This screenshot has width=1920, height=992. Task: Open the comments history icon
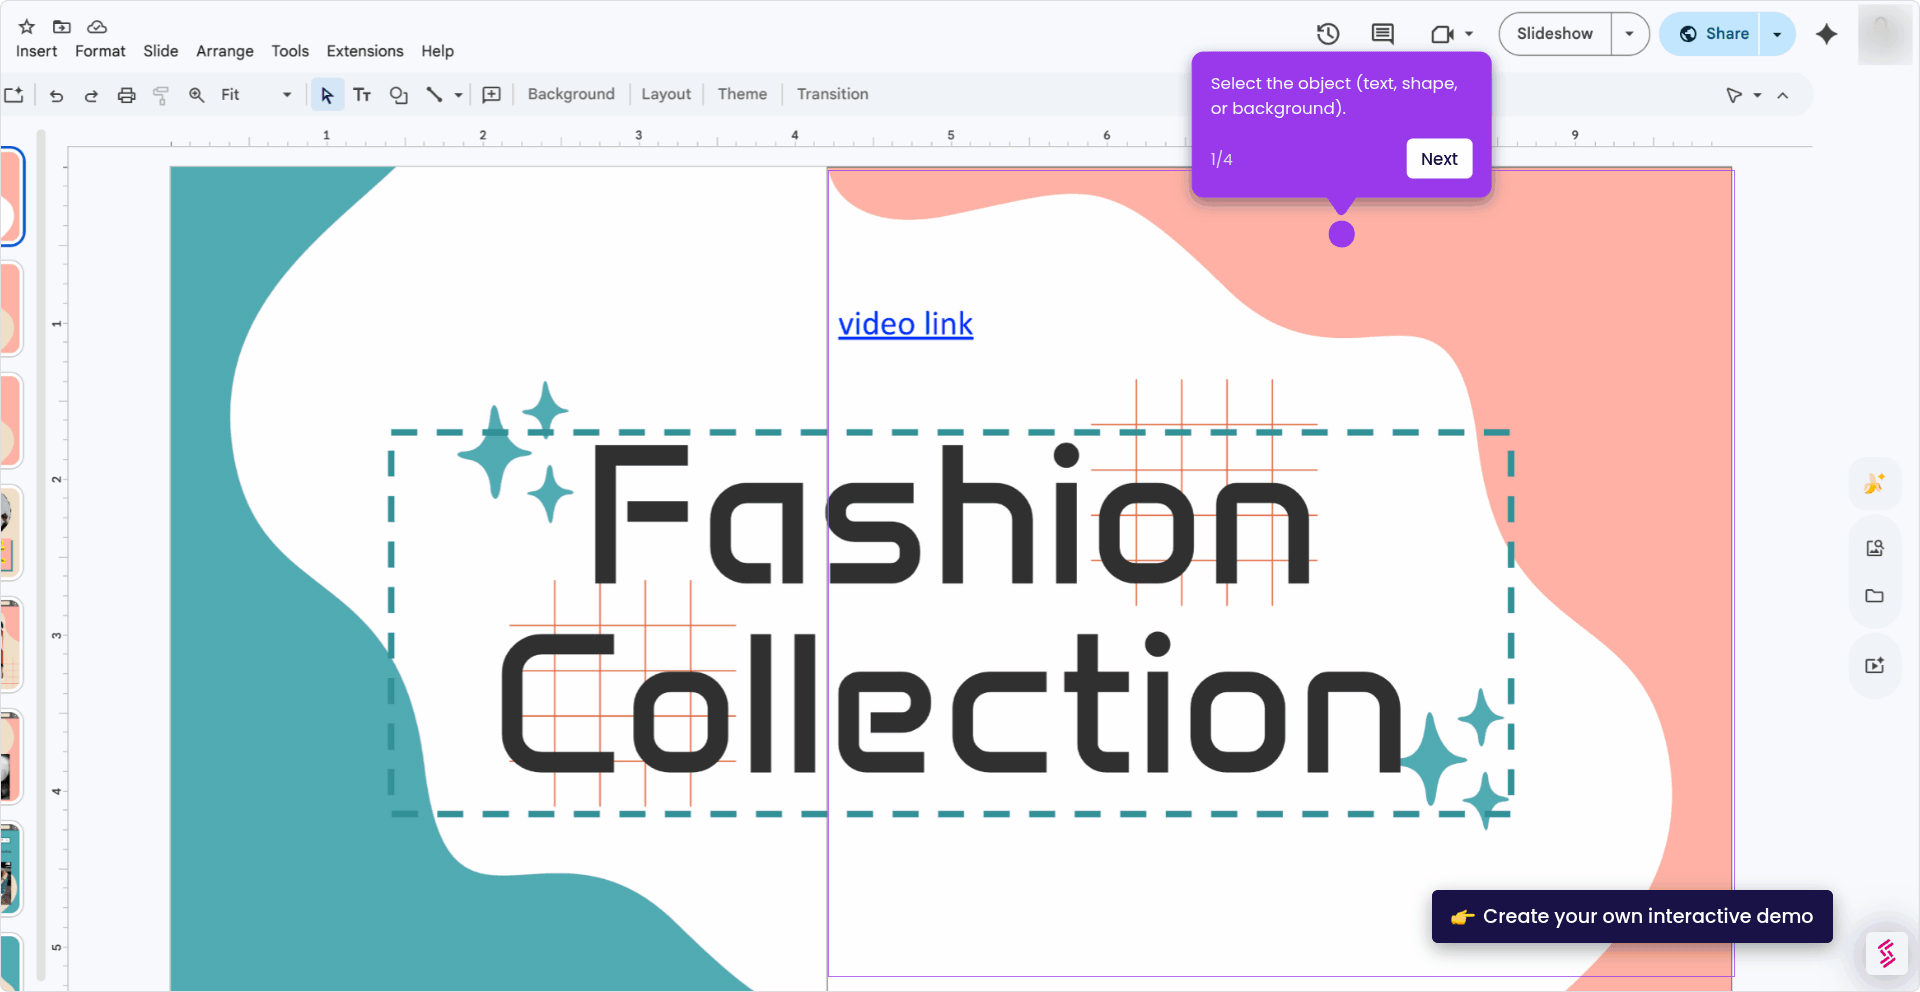[x=1383, y=34]
